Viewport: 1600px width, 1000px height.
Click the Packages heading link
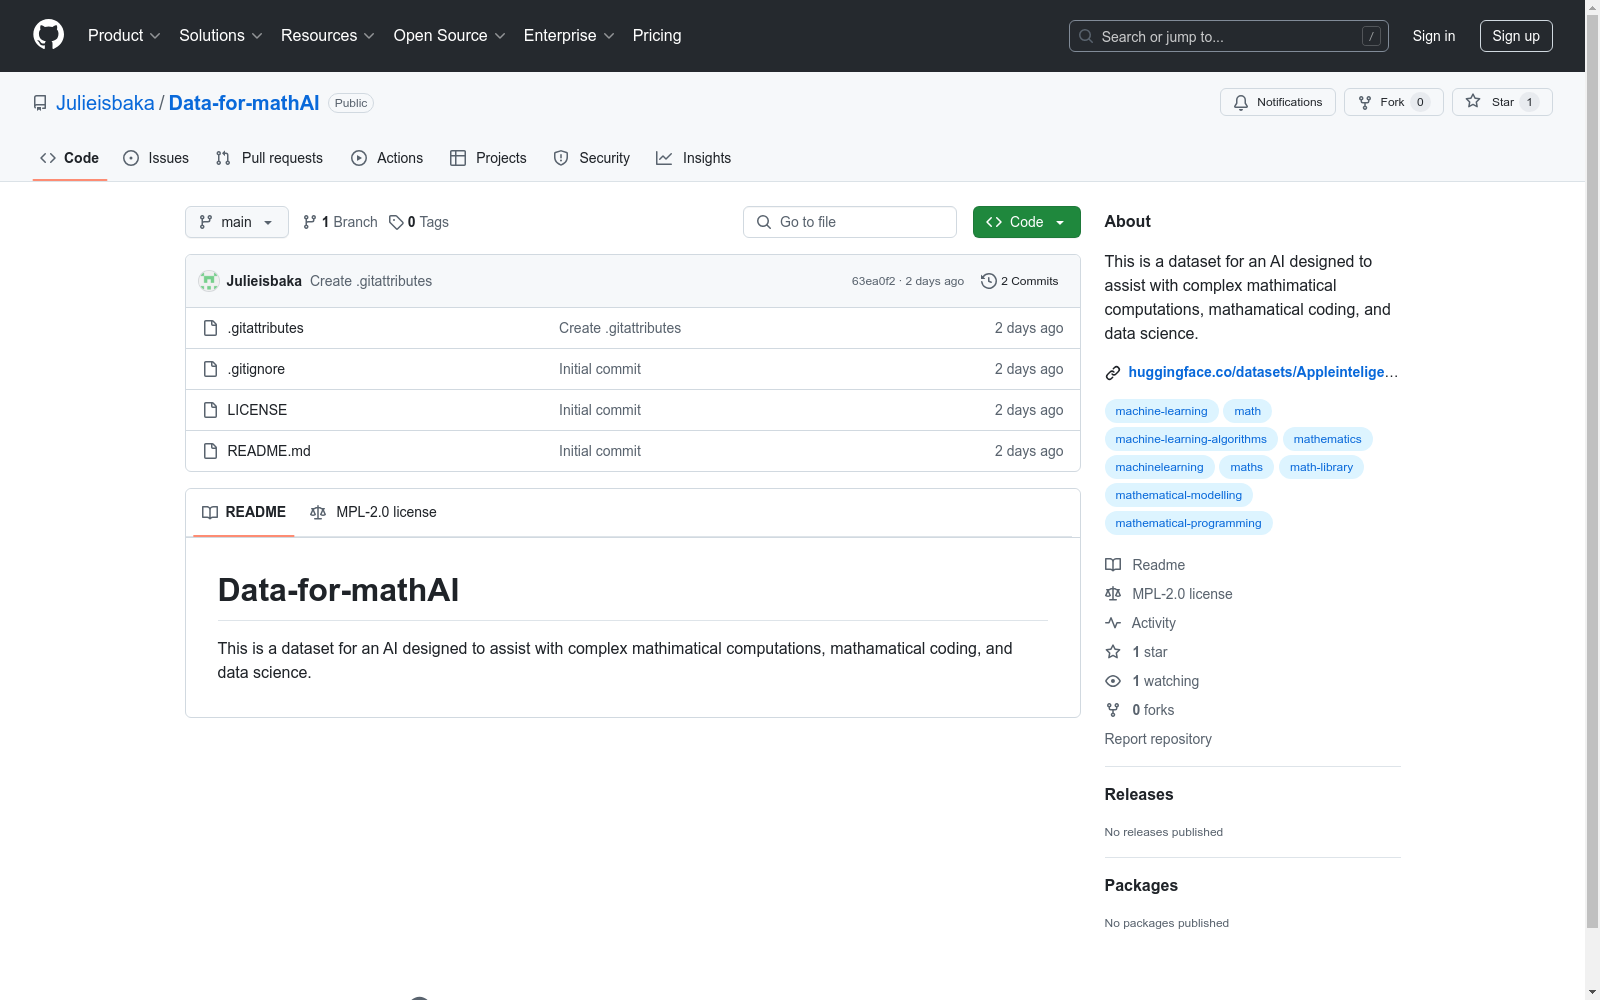click(x=1141, y=885)
